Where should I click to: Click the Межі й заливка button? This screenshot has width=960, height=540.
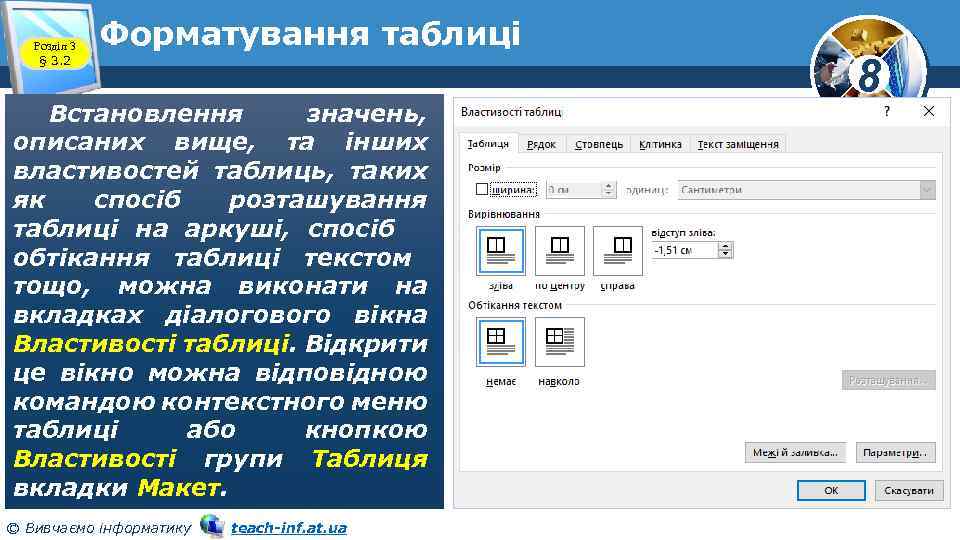795,452
